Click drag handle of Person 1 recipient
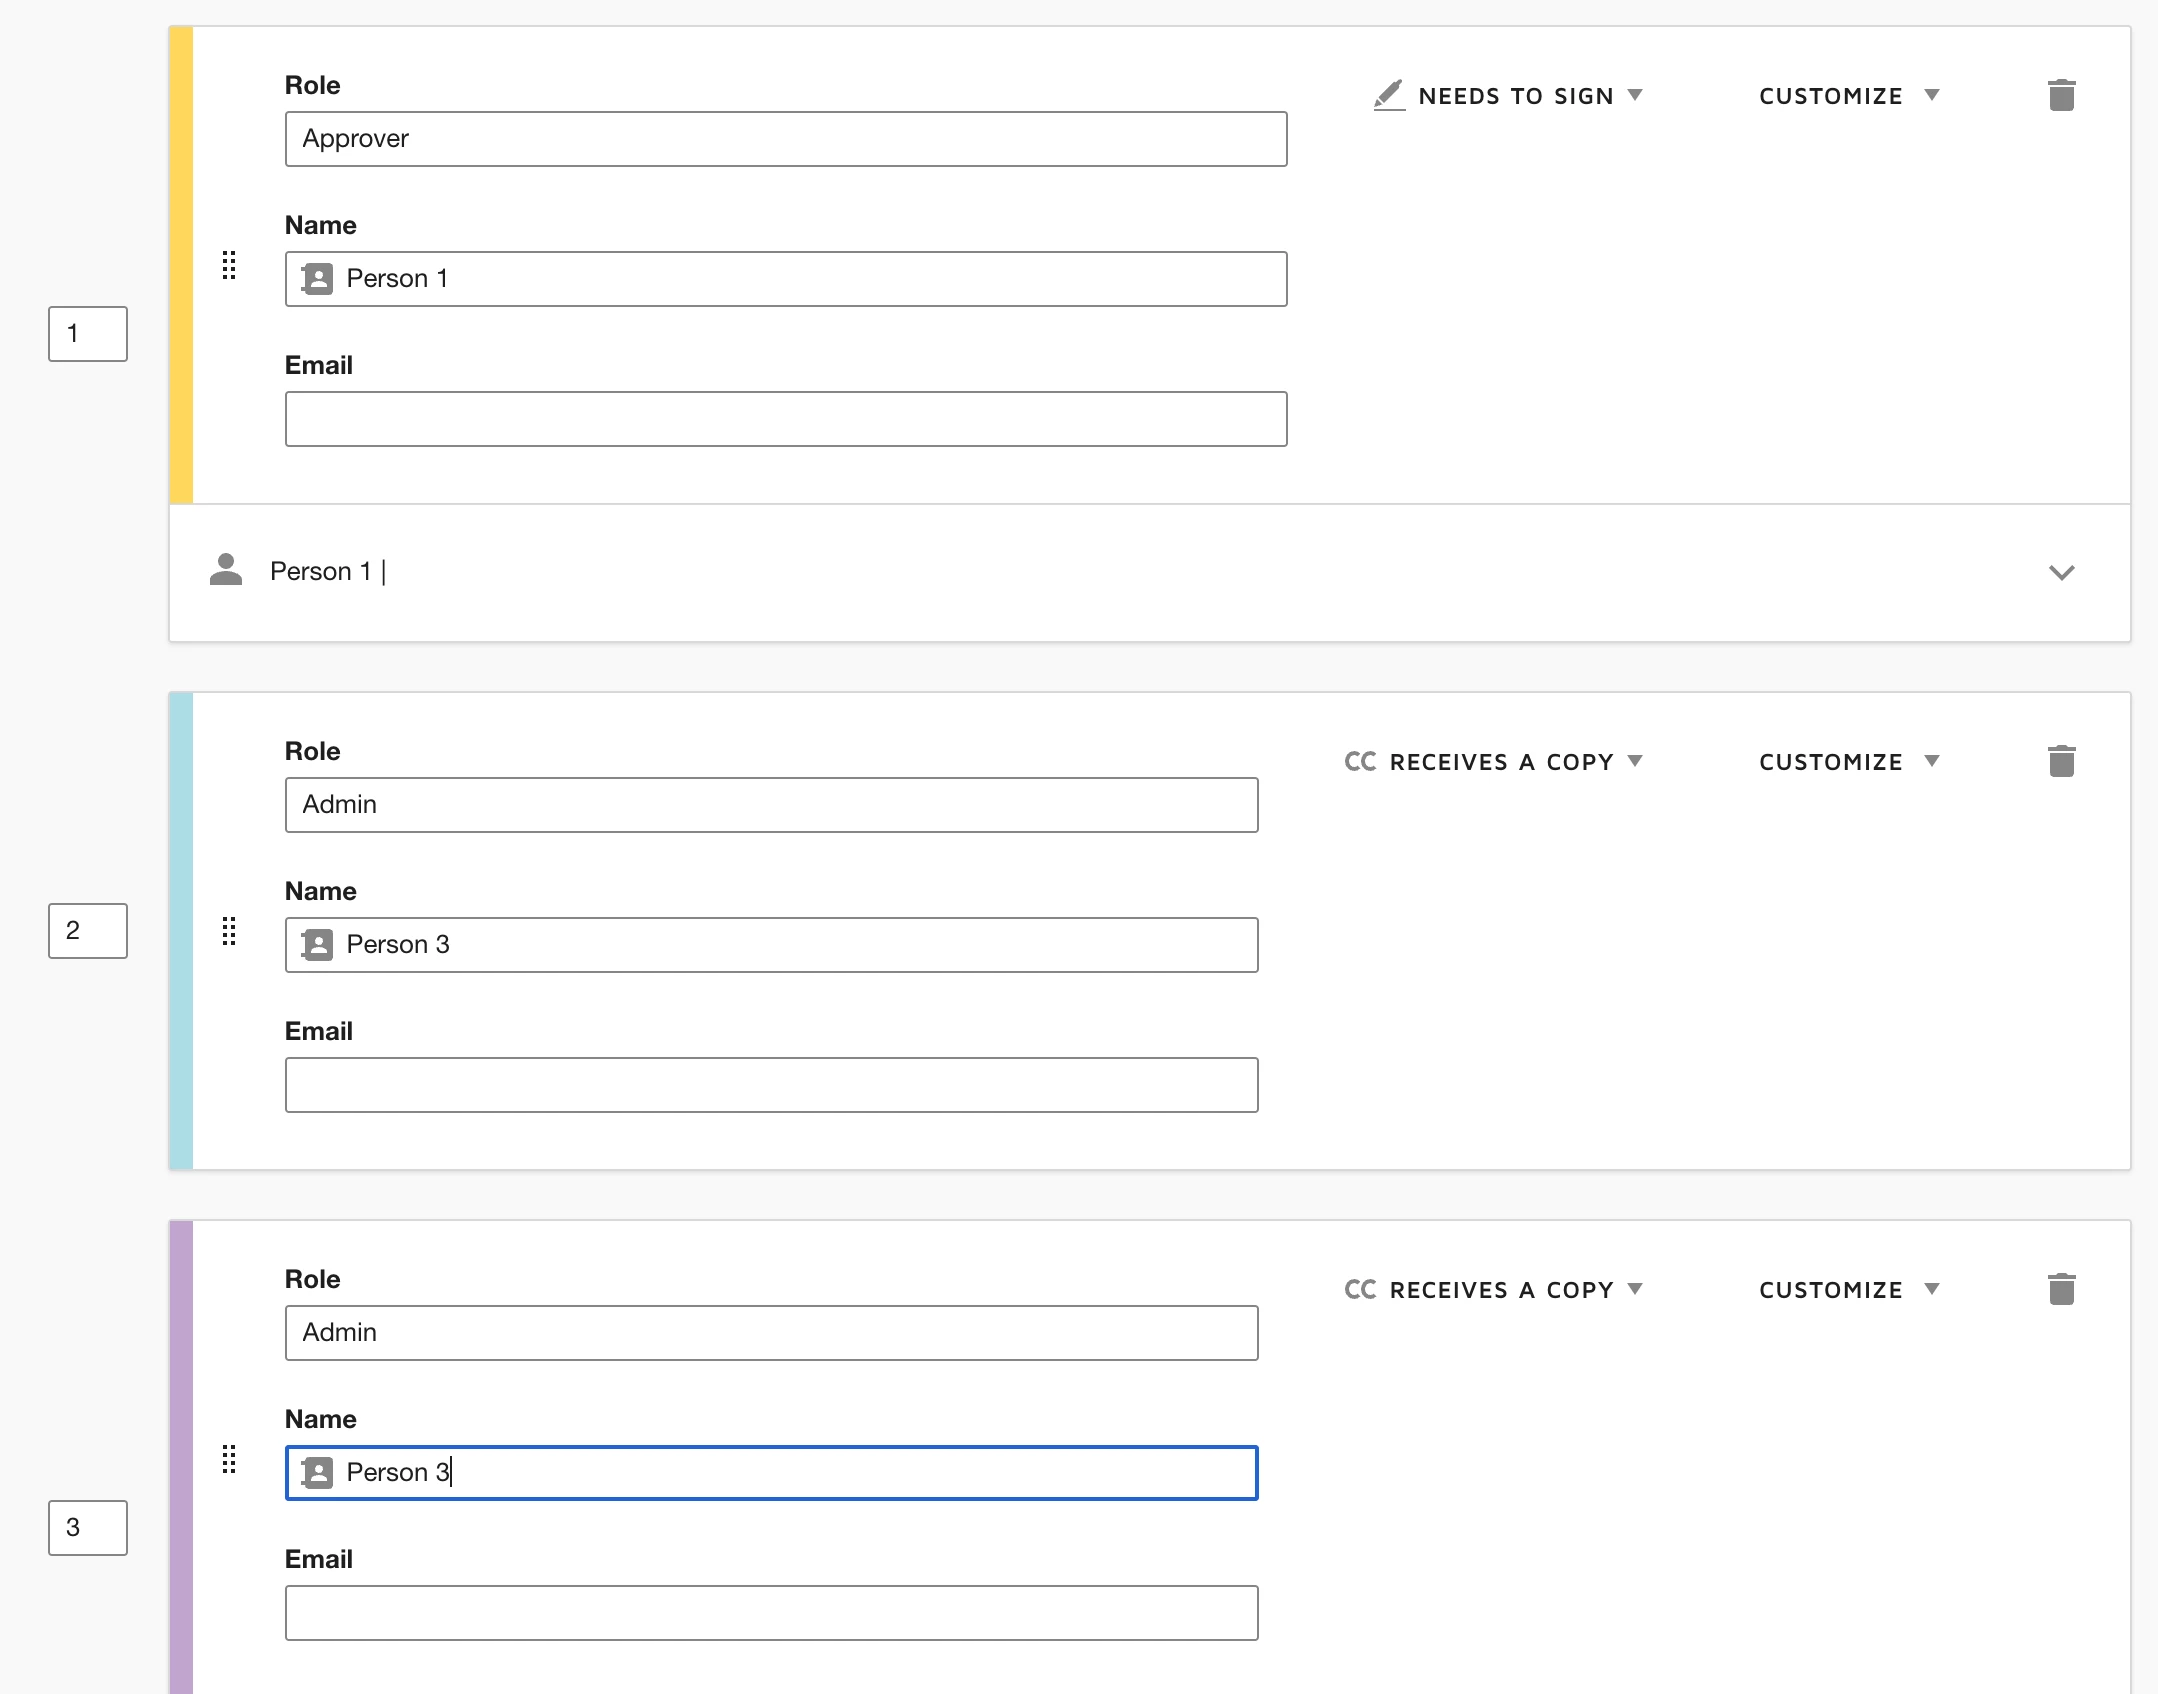 click(x=229, y=265)
